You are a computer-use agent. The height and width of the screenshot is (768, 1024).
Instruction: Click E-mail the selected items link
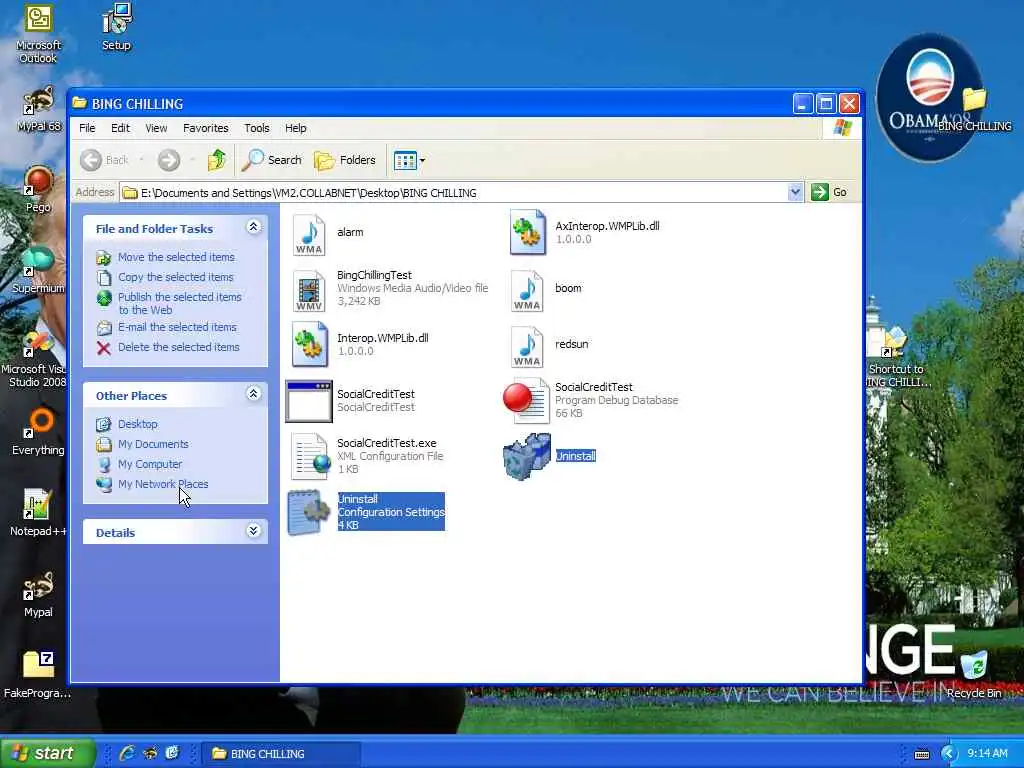(177, 327)
